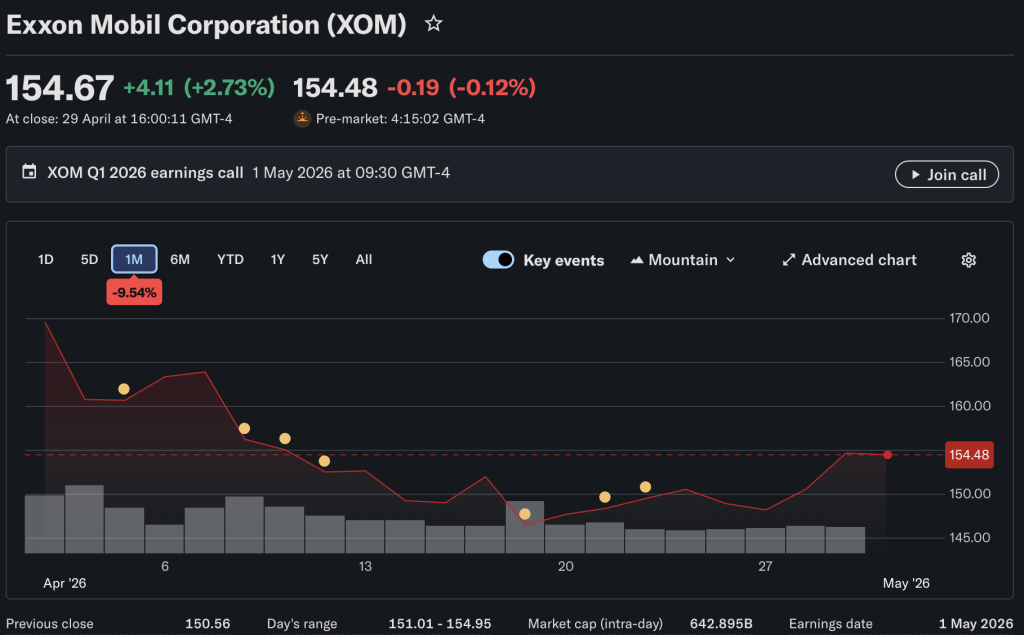Viewport: 1024px width, 635px height.
Task: Click the pre-market sunrise icon
Action: click(x=302, y=119)
